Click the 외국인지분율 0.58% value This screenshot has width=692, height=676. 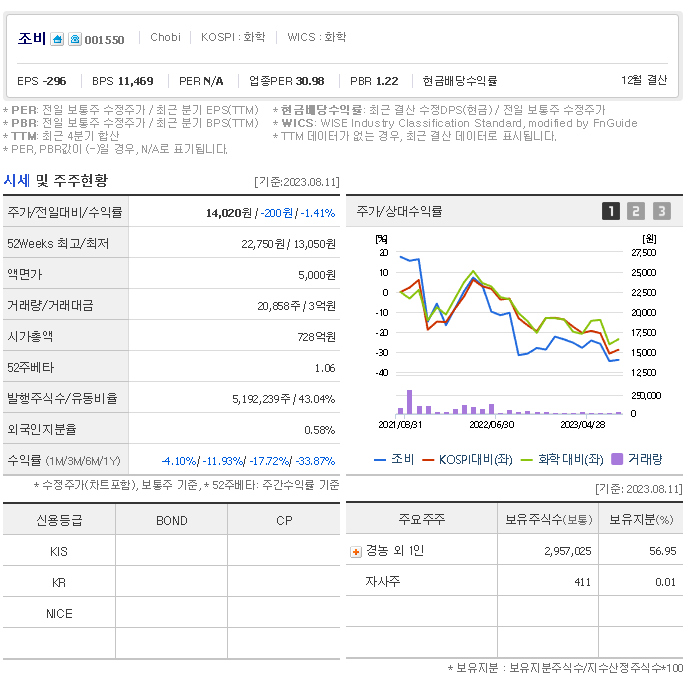tap(320, 430)
